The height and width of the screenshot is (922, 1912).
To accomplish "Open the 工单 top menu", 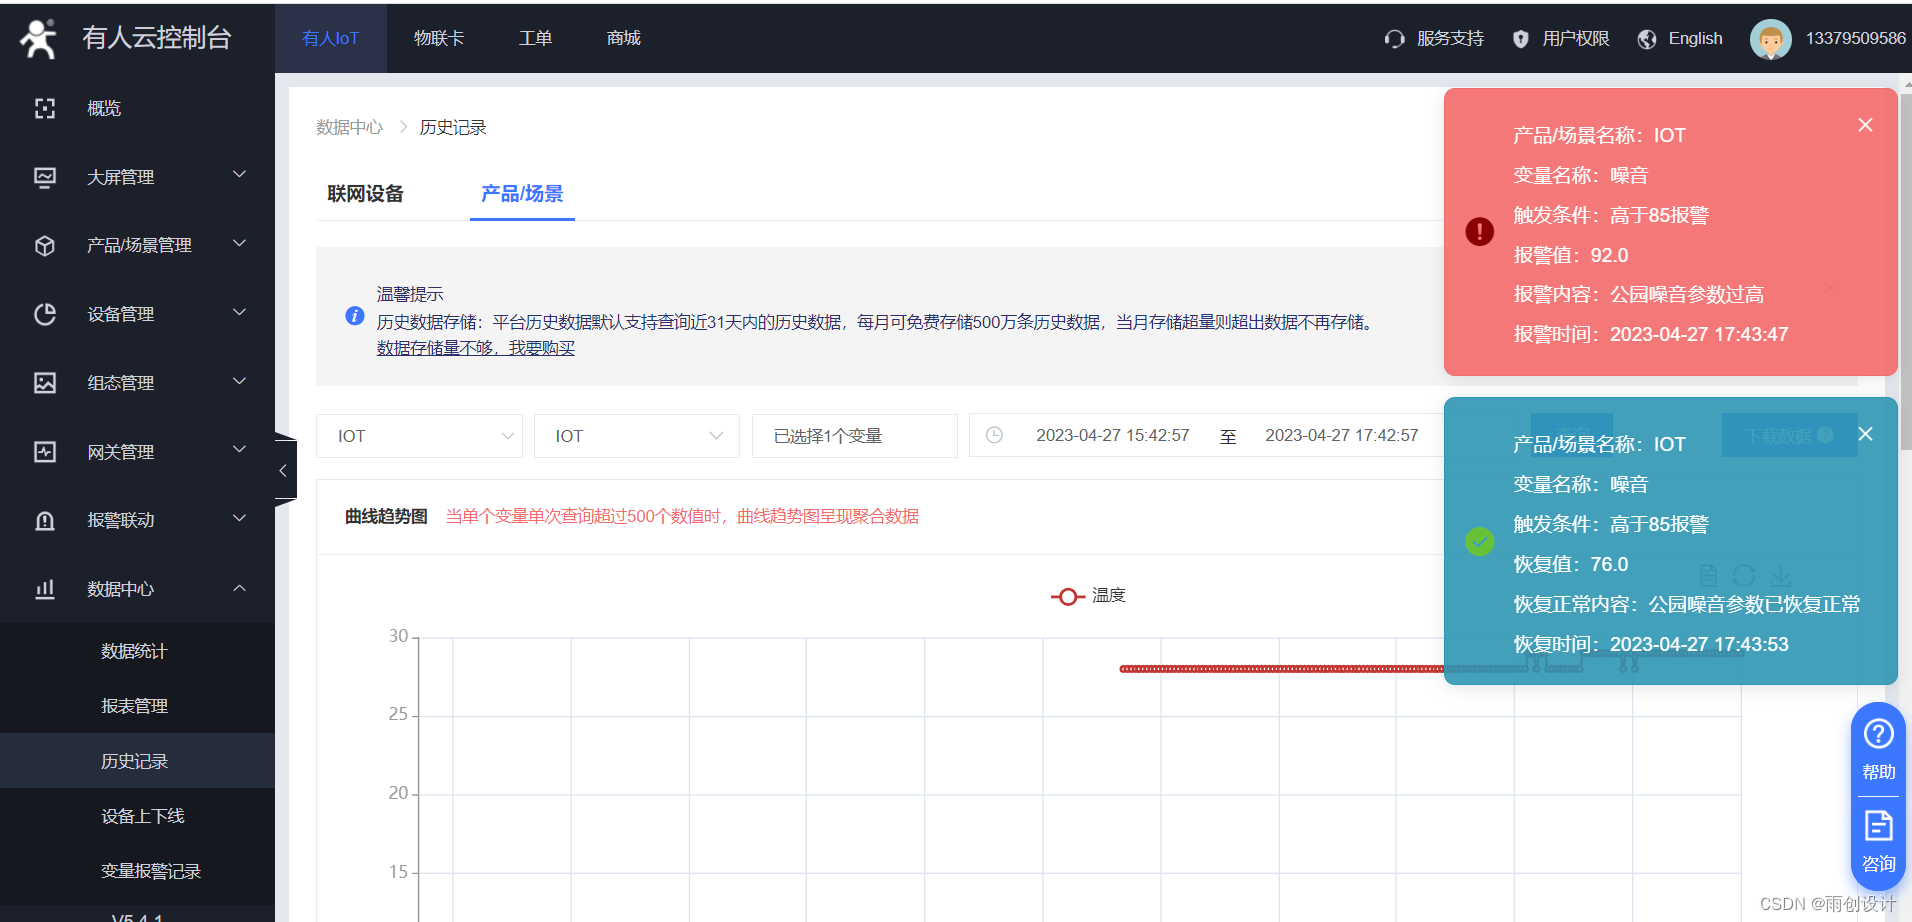I will click(x=535, y=38).
